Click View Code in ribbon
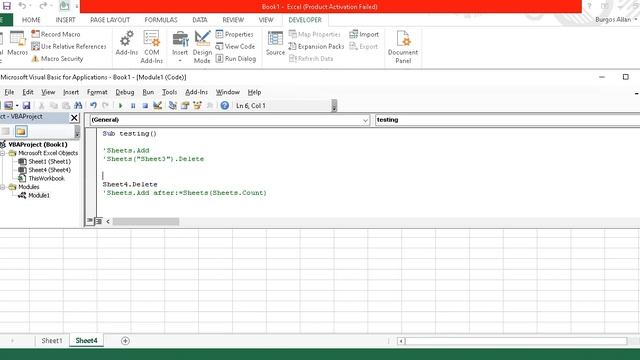Viewport: 640px width, 360px height. pos(235,47)
